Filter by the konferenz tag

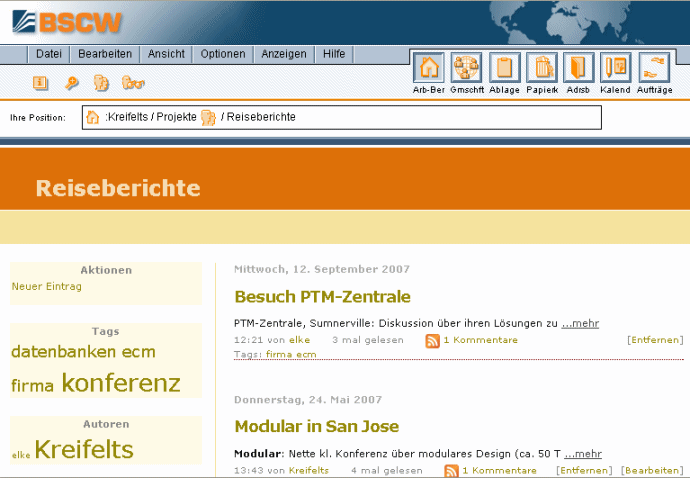pyautogui.click(x=121, y=383)
